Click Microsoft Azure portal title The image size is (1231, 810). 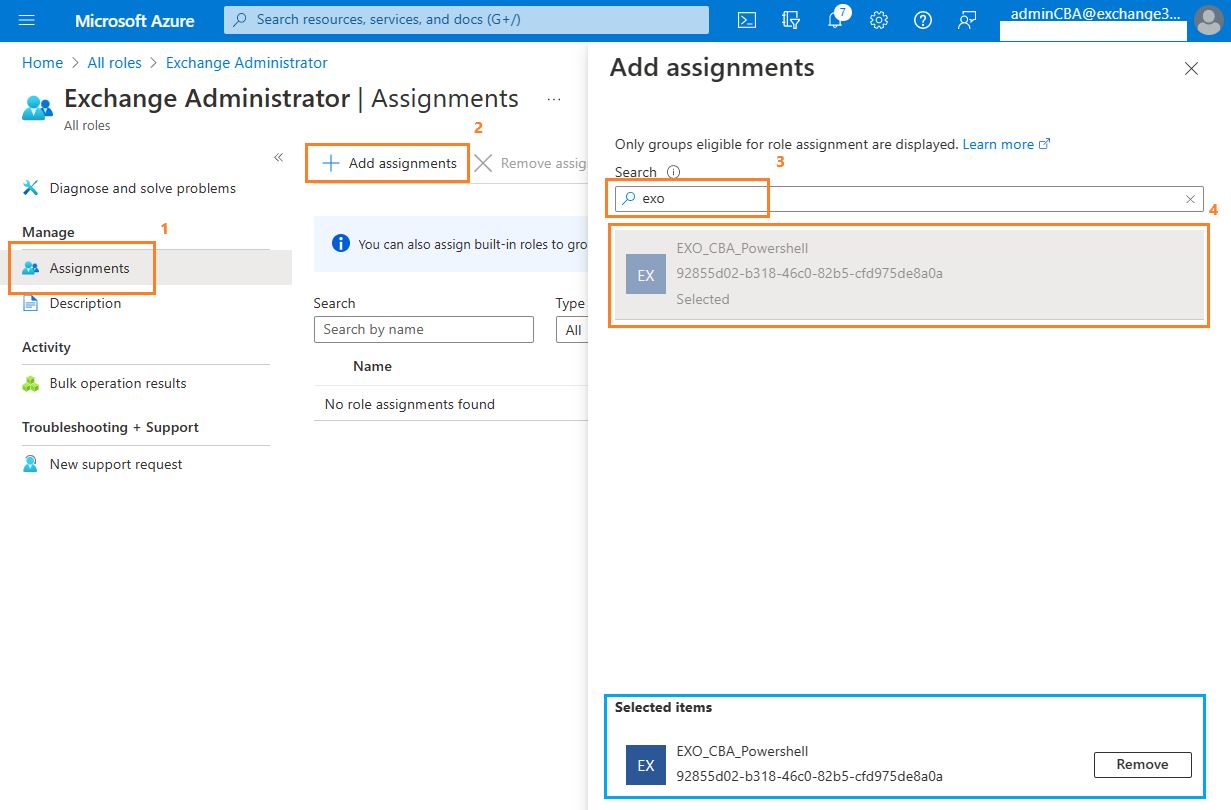coord(135,20)
